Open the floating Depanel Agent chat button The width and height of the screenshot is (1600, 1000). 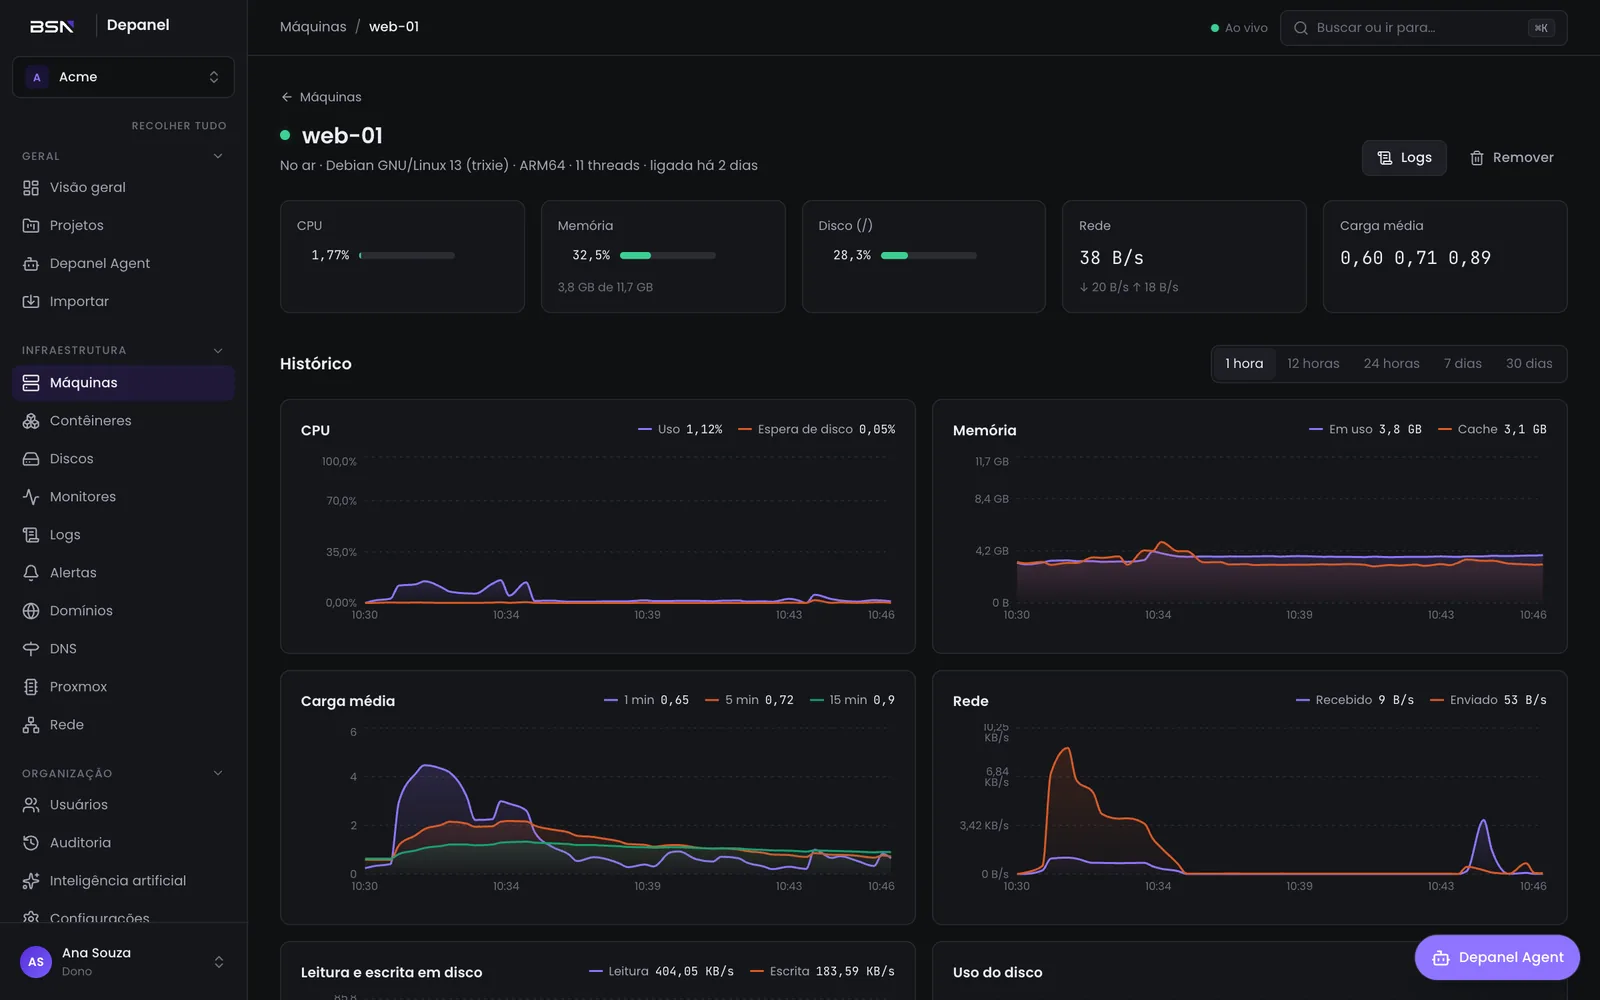(1497, 958)
